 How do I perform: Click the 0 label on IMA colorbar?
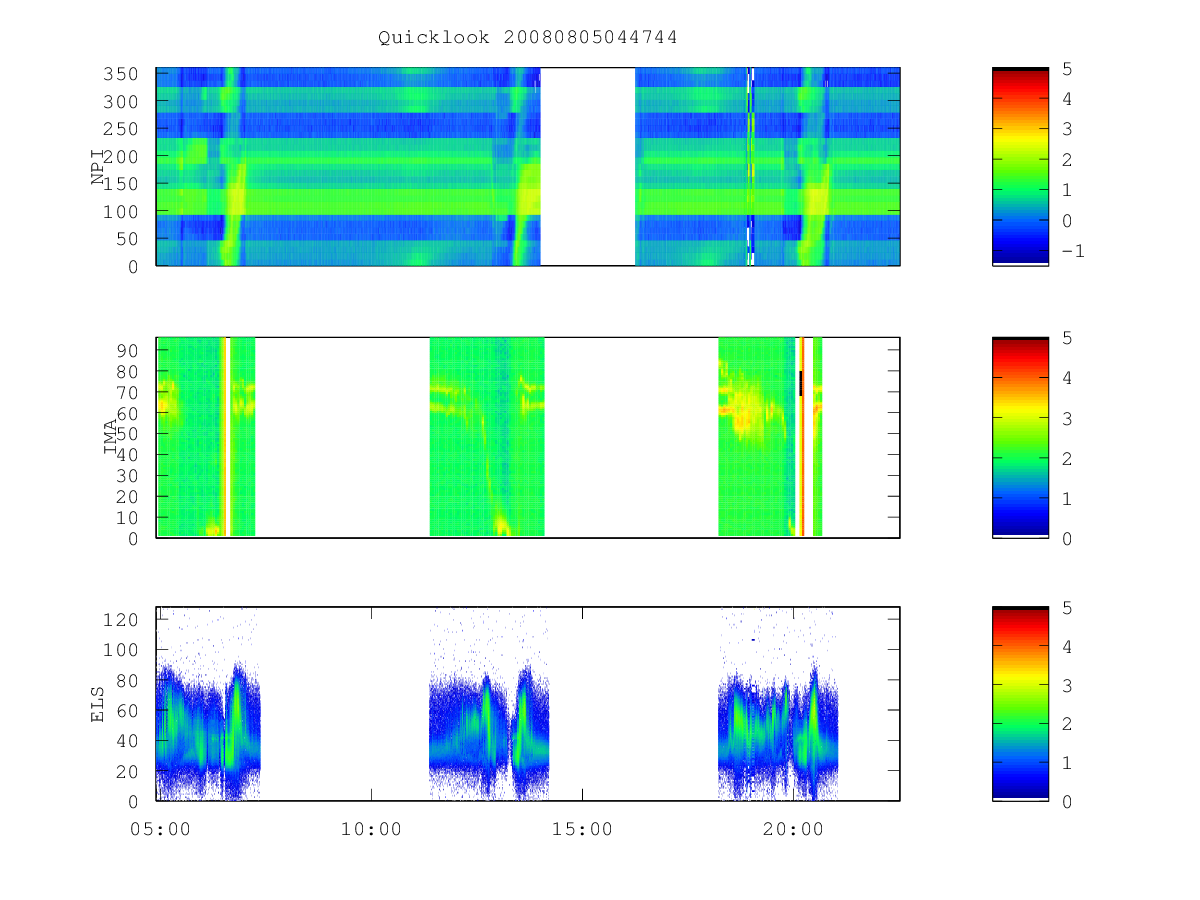[1067, 538]
